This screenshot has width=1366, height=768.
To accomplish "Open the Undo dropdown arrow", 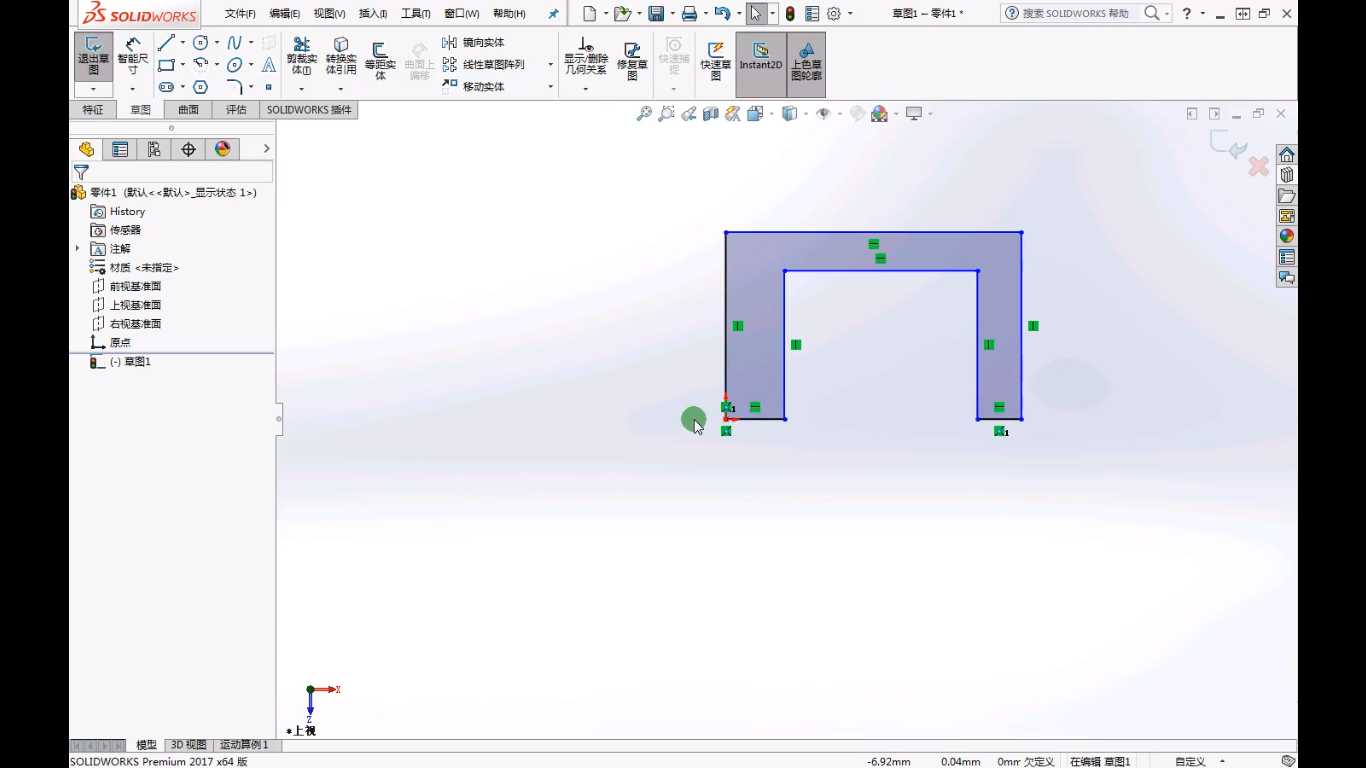I will click(737, 14).
